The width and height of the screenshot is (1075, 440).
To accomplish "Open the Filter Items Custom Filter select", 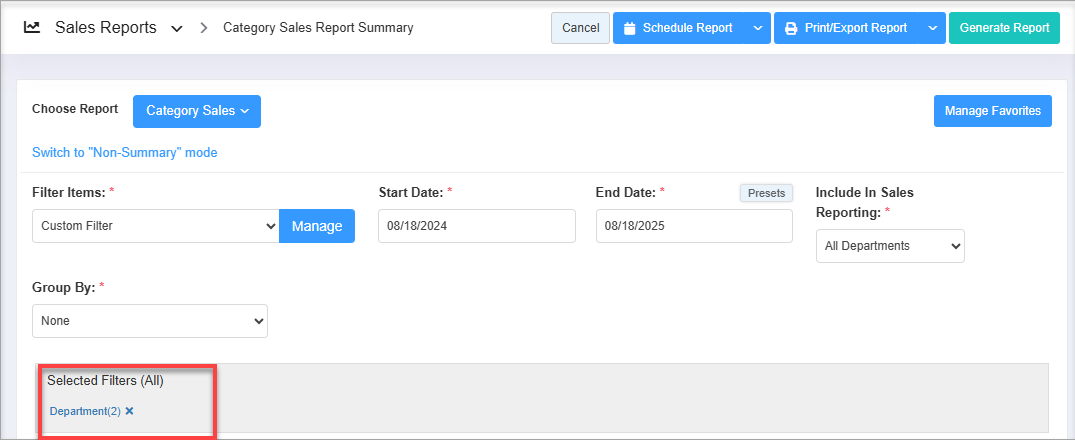I will pyautogui.click(x=155, y=226).
